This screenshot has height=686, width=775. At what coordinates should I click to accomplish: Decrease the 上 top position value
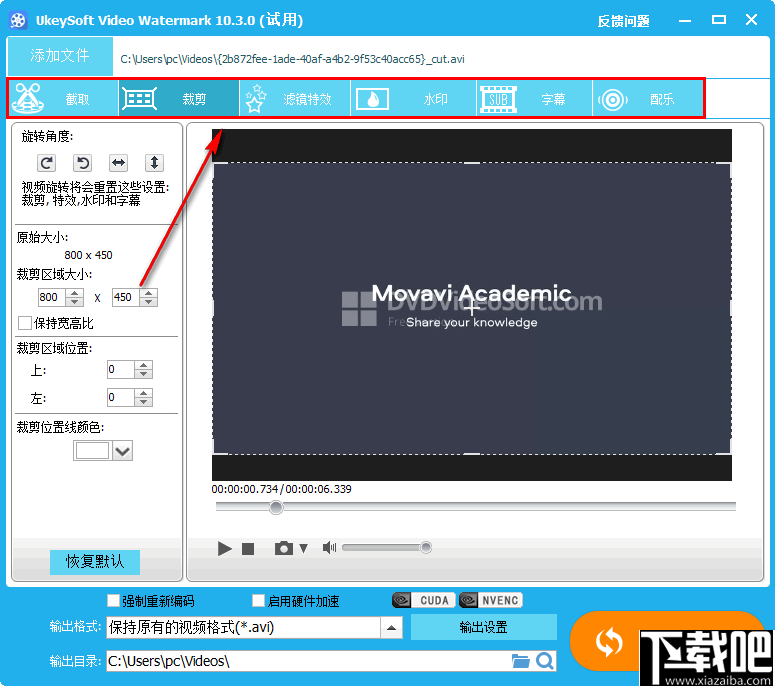pos(143,374)
